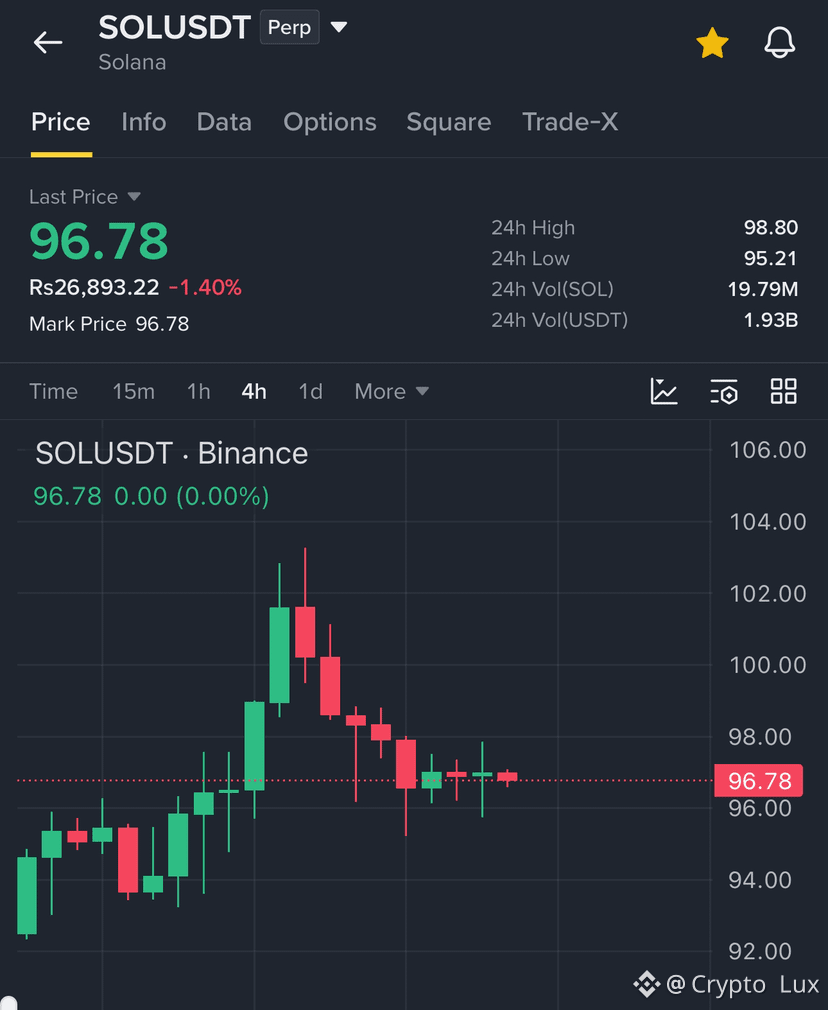Open the Options tab
Image resolution: width=828 pixels, height=1010 pixels.
(x=330, y=122)
